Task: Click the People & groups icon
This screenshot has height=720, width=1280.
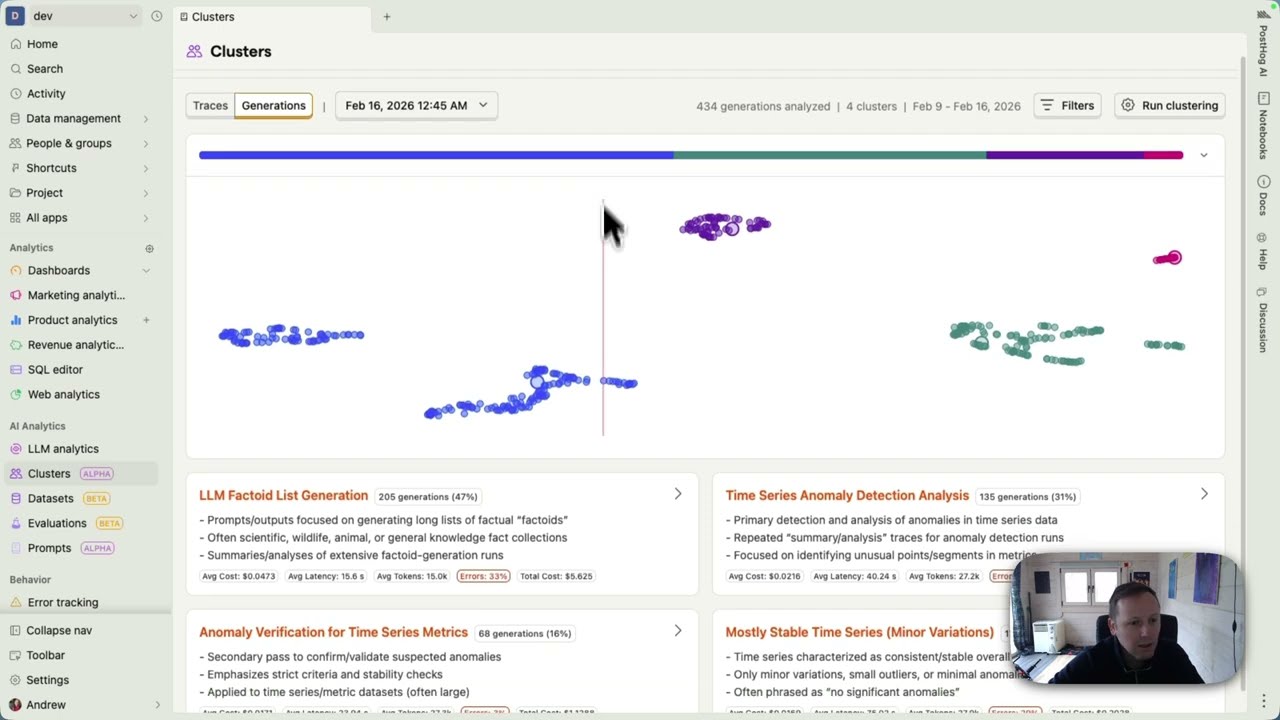Action: click(16, 143)
